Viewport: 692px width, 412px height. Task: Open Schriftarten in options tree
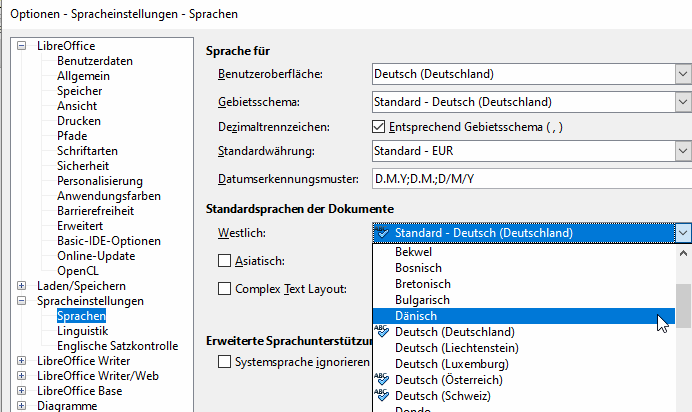pyautogui.click(x=87, y=151)
